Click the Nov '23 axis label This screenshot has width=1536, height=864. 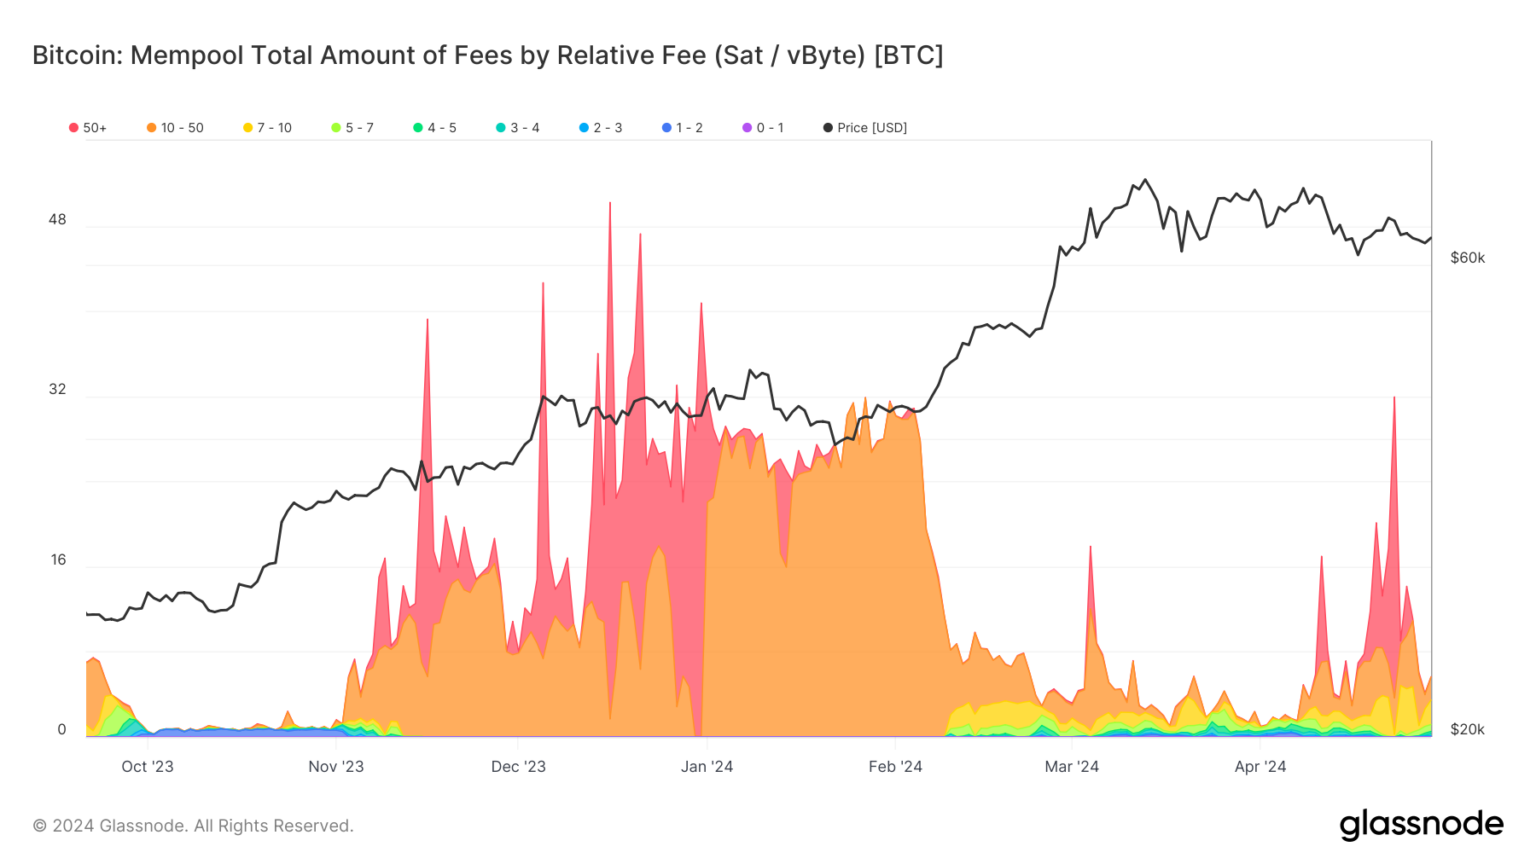click(336, 767)
